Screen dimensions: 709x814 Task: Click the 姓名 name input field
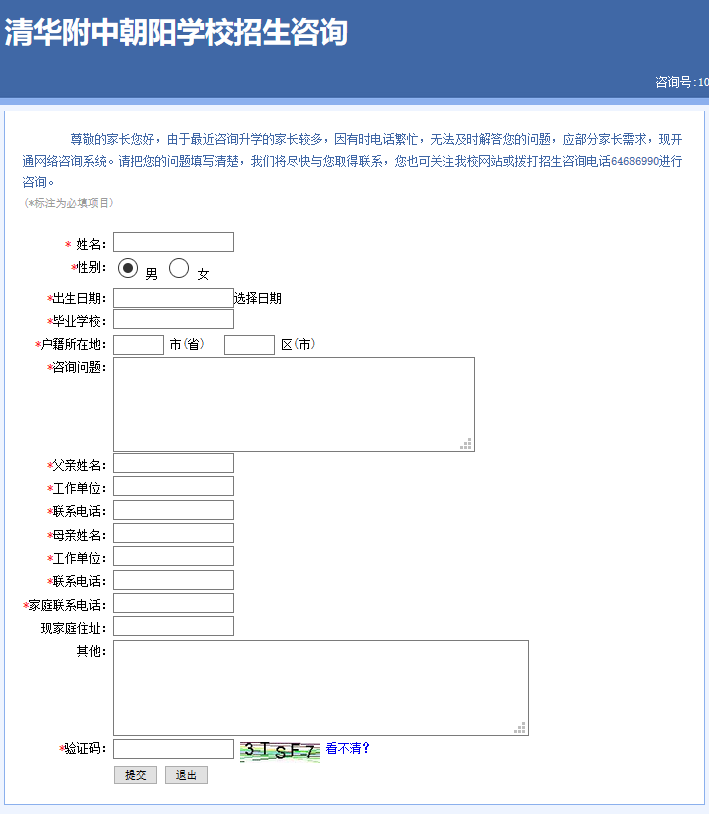pos(173,242)
